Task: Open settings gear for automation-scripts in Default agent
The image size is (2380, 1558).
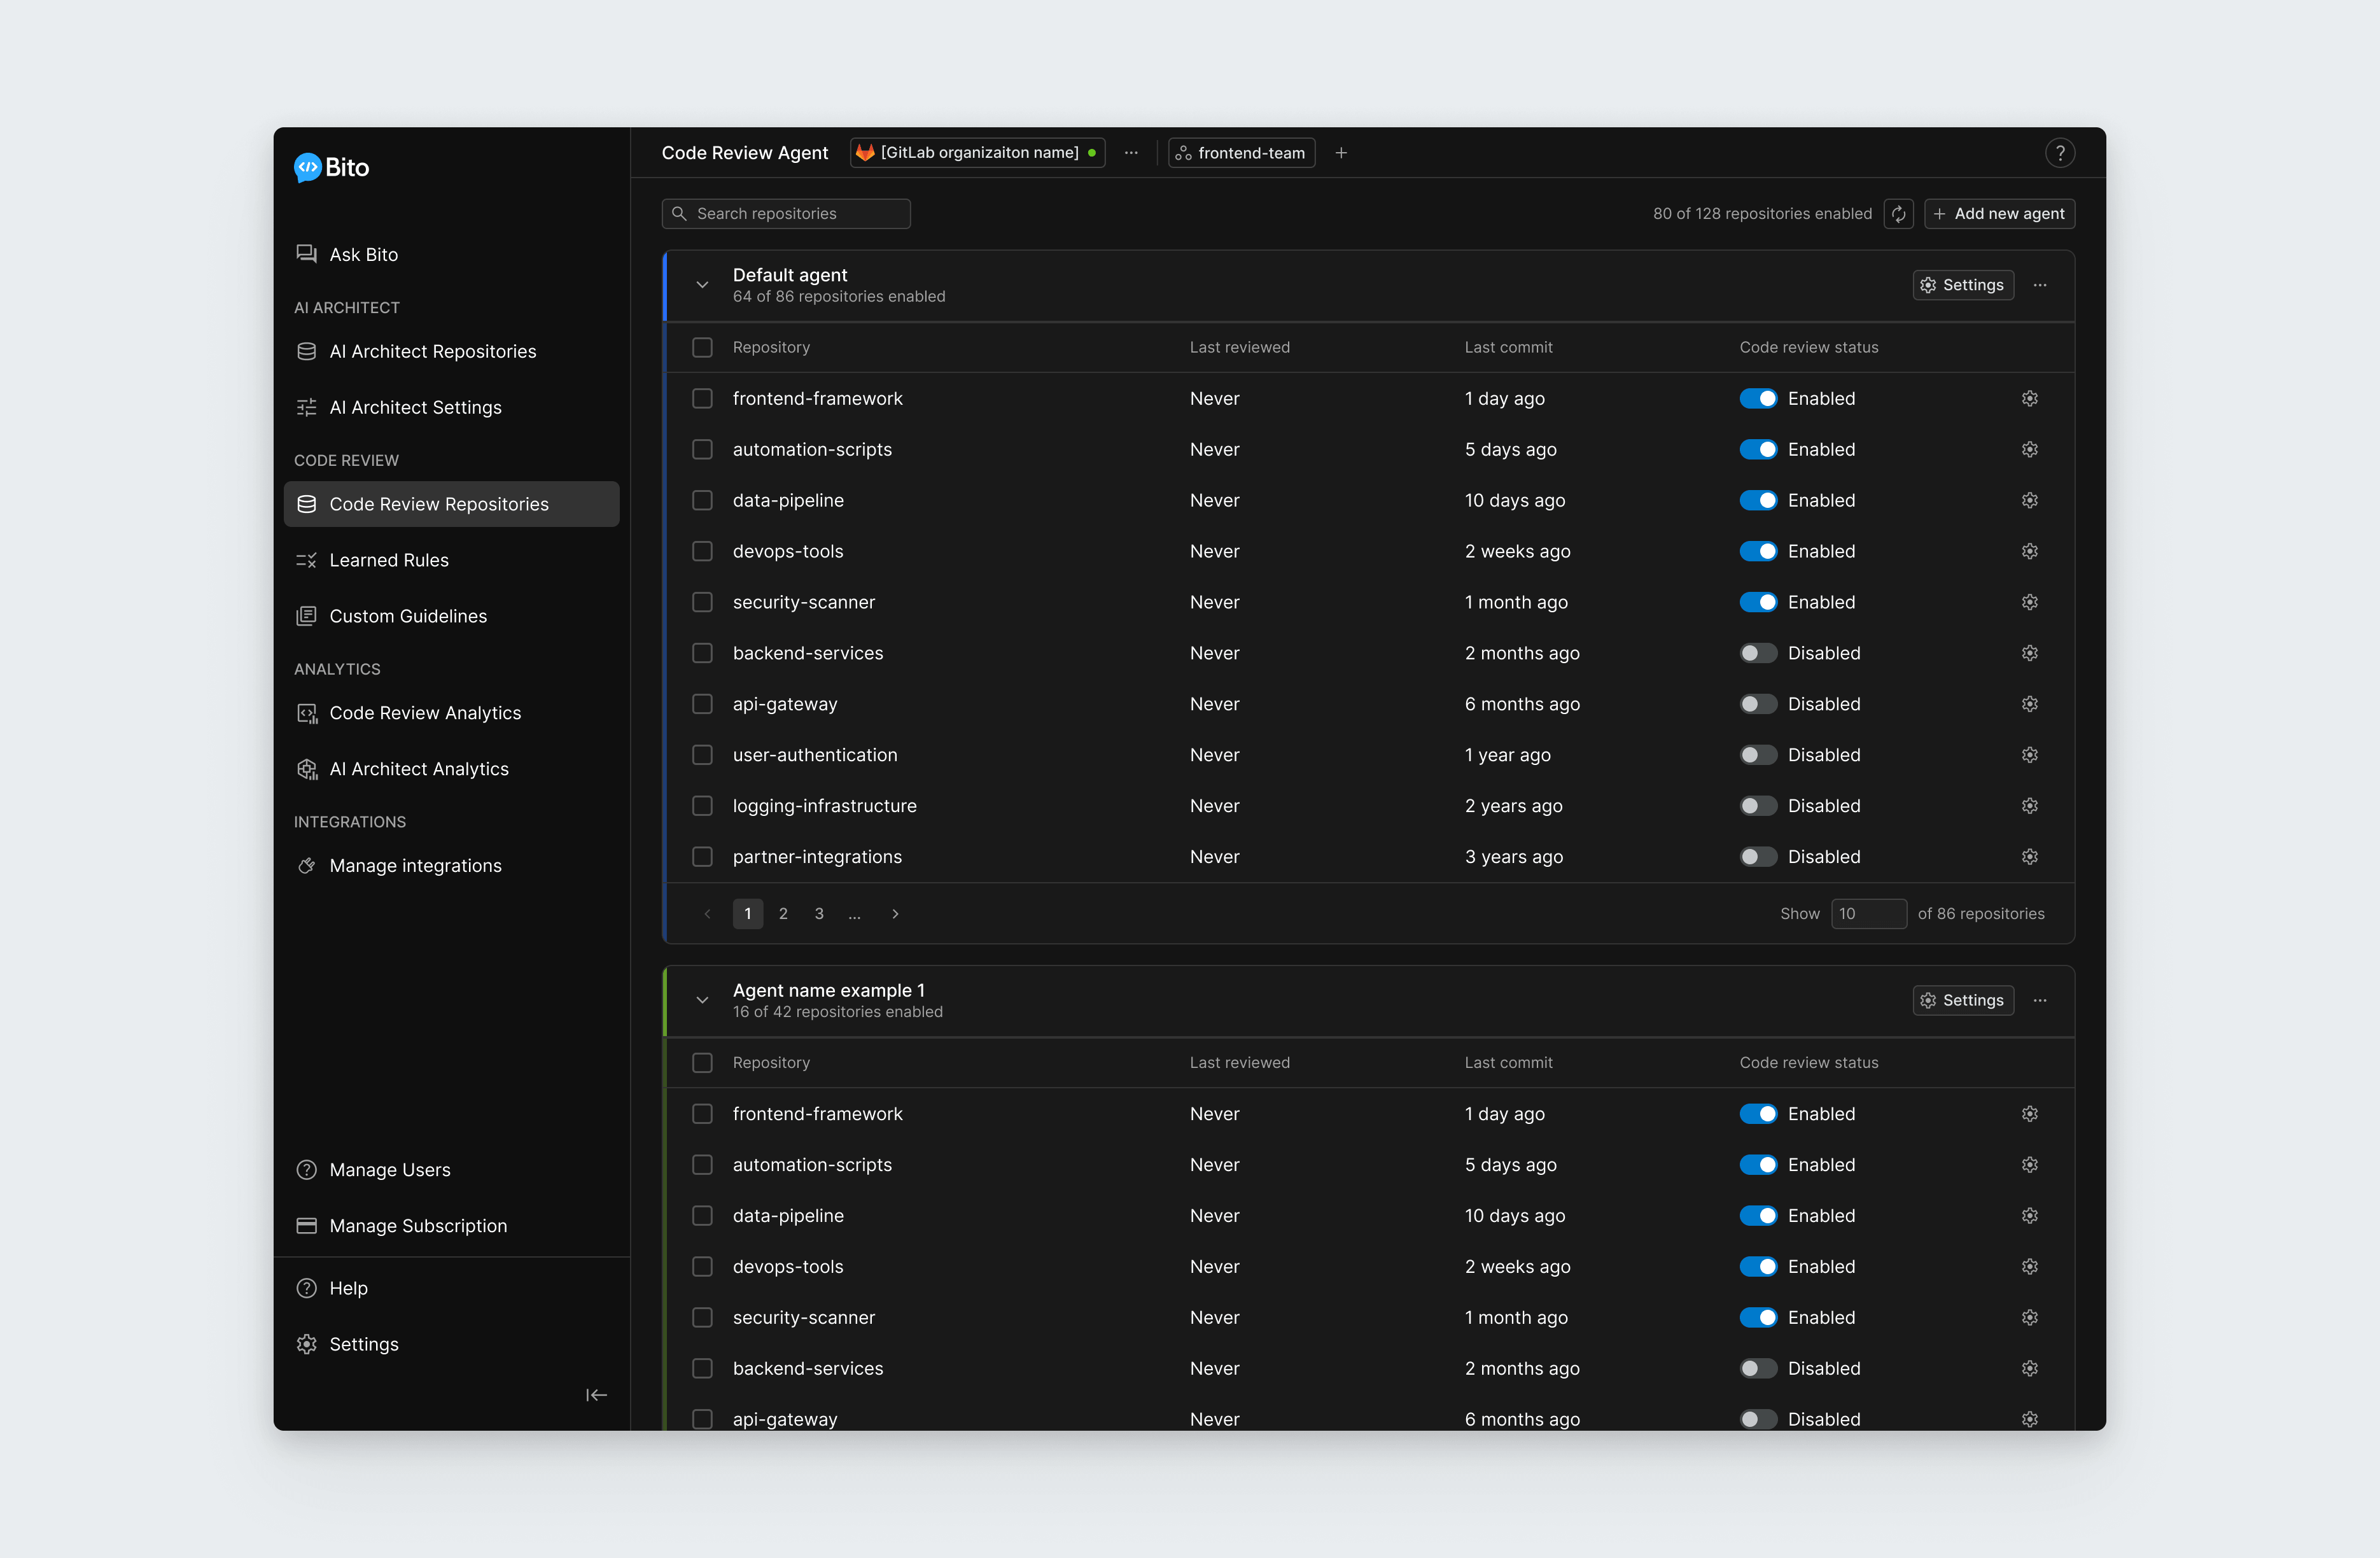Action: (2029, 450)
